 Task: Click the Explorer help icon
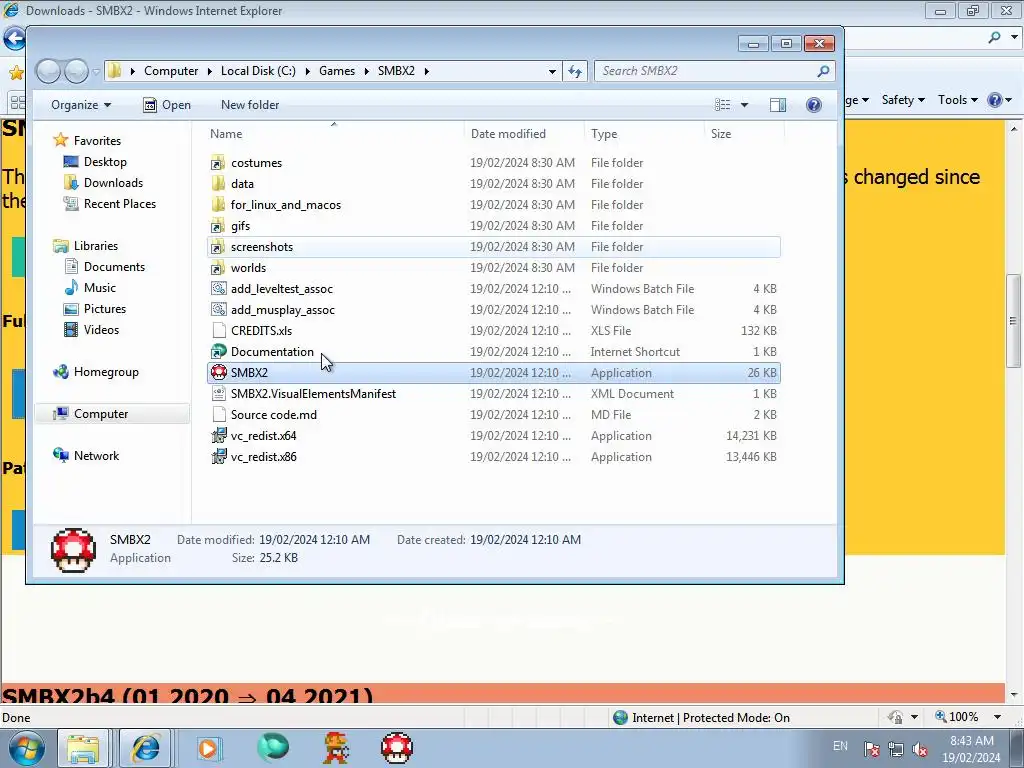click(813, 105)
